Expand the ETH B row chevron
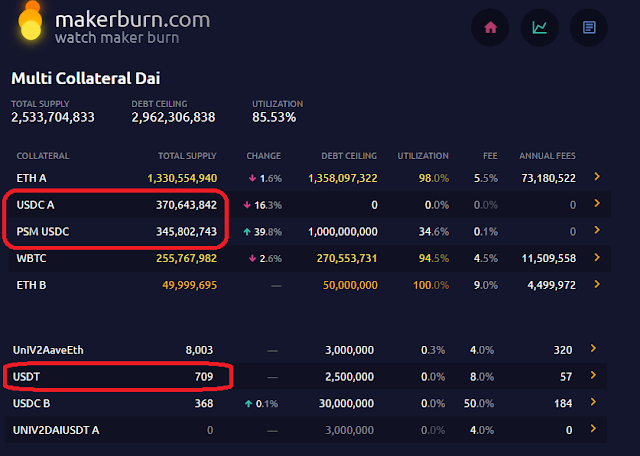The height and width of the screenshot is (456, 640). [597, 284]
